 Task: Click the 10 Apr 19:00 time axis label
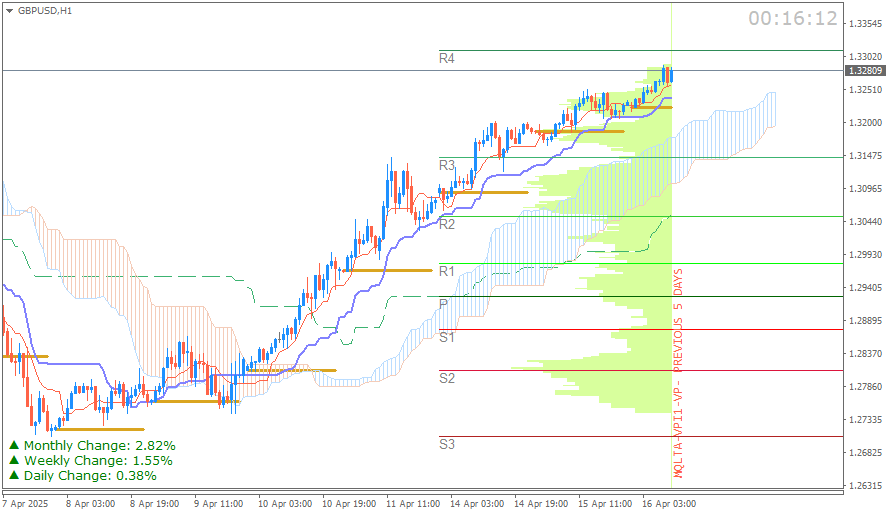click(349, 504)
